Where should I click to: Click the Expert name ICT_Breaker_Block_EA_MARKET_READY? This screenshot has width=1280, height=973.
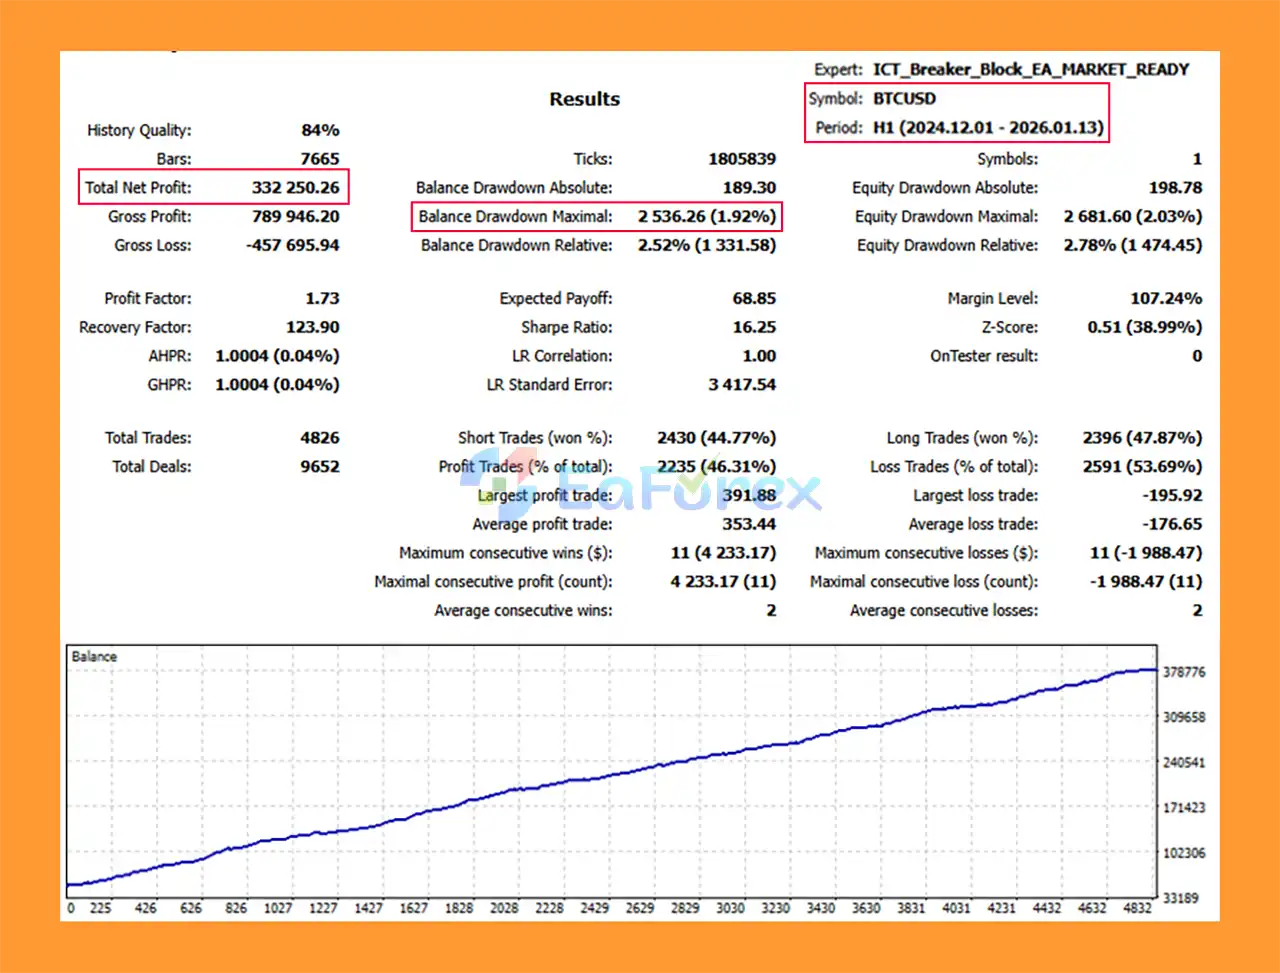pos(1030,69)
